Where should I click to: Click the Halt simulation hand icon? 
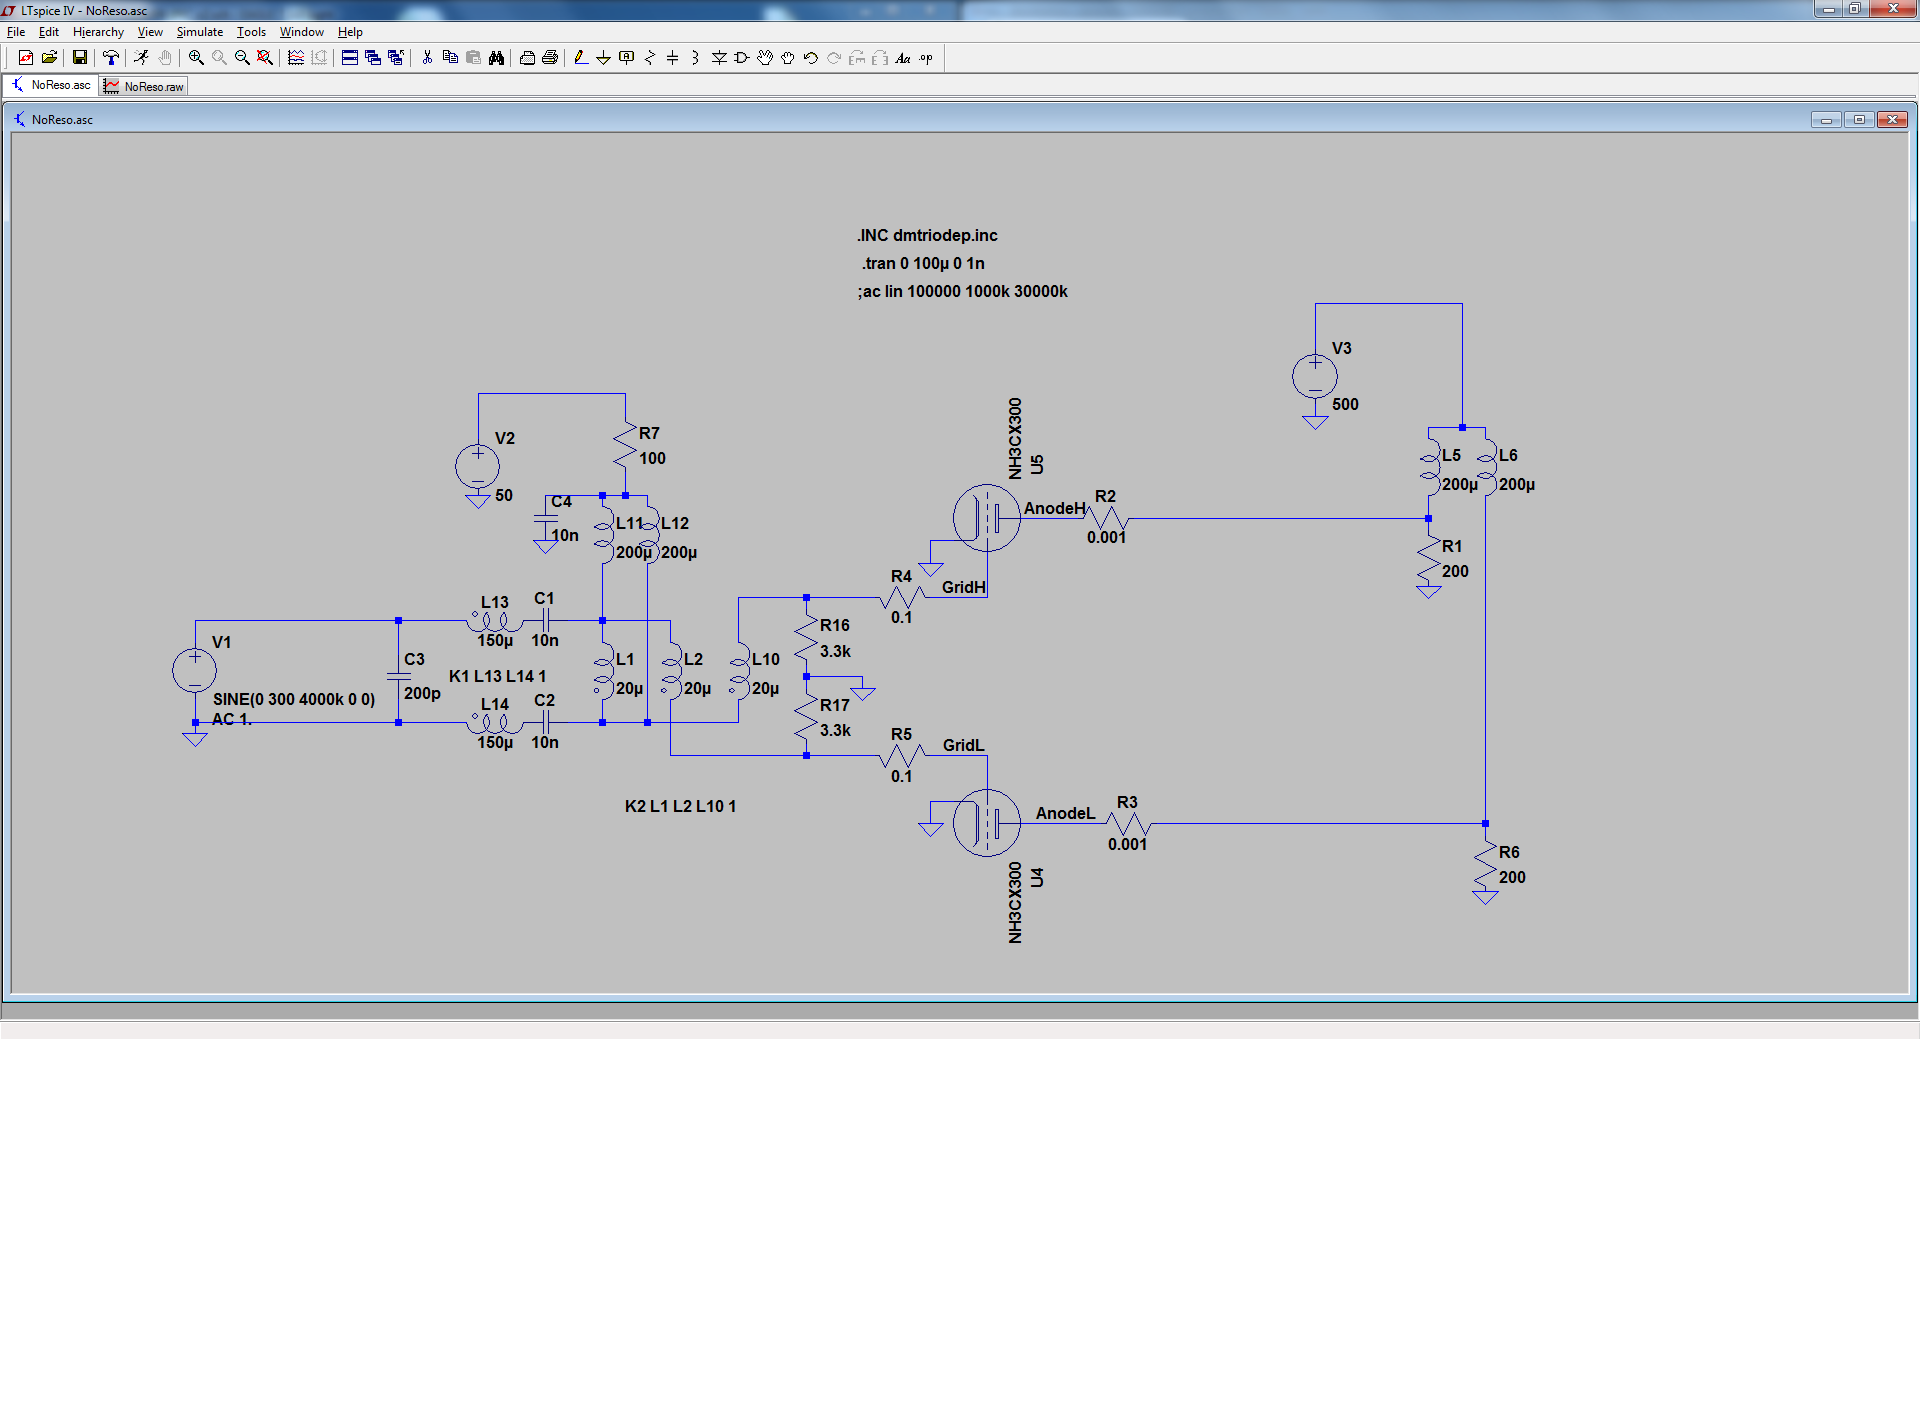(165, 58)
